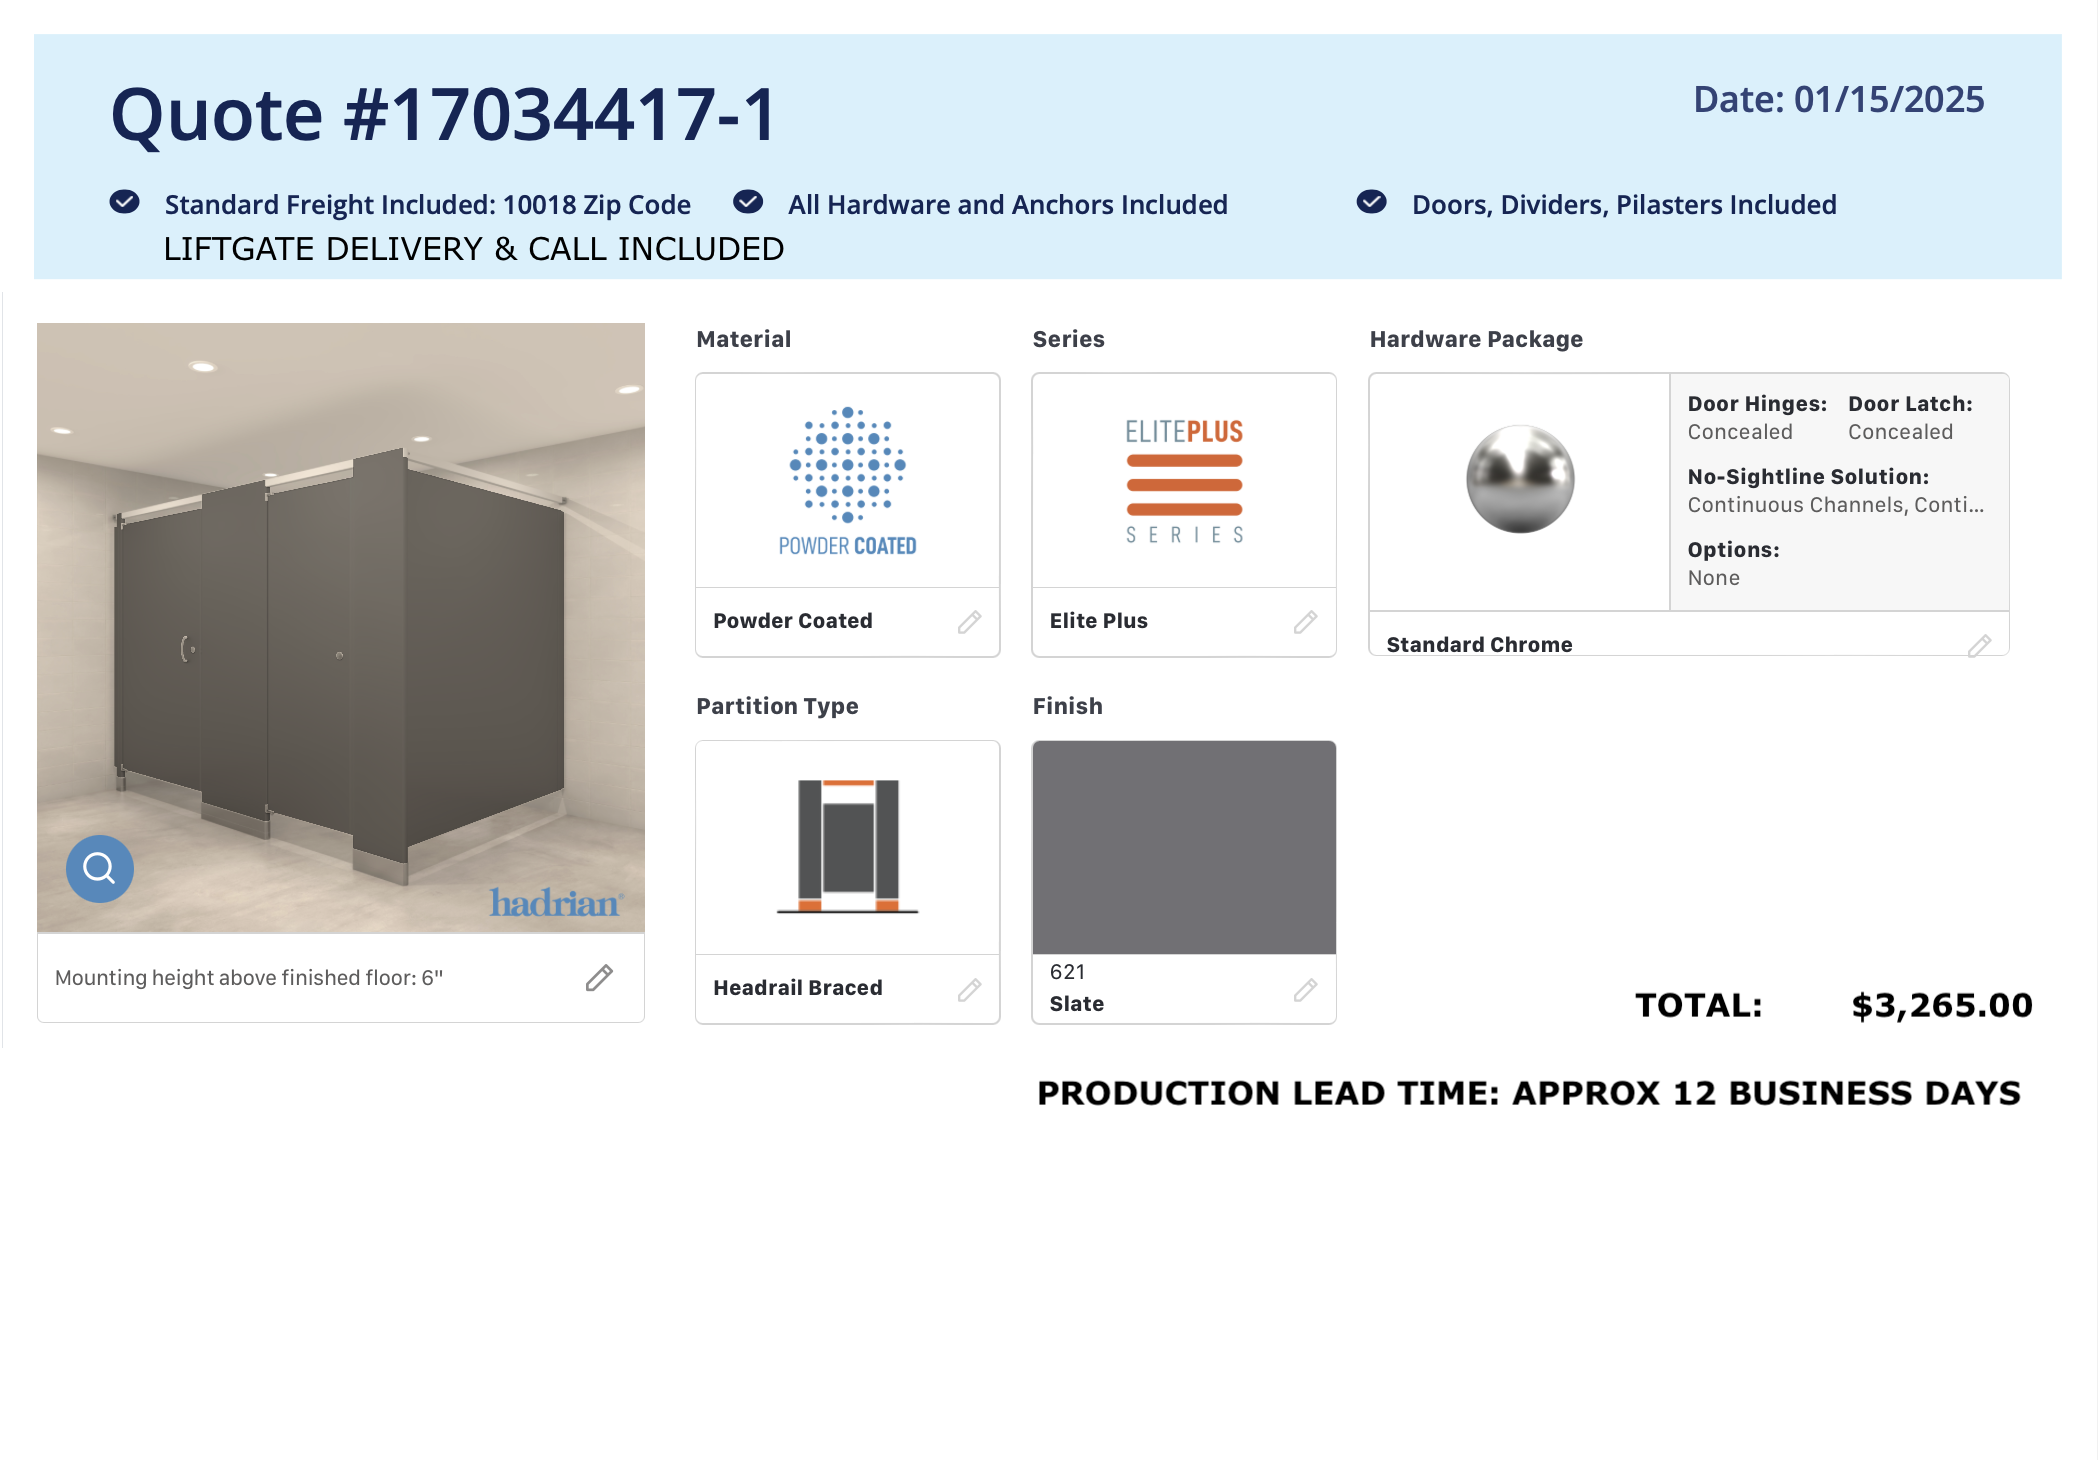Viewport: 2098px width, 1460px height.
Task: Click 'None' options value
Action: point(1713,578)
